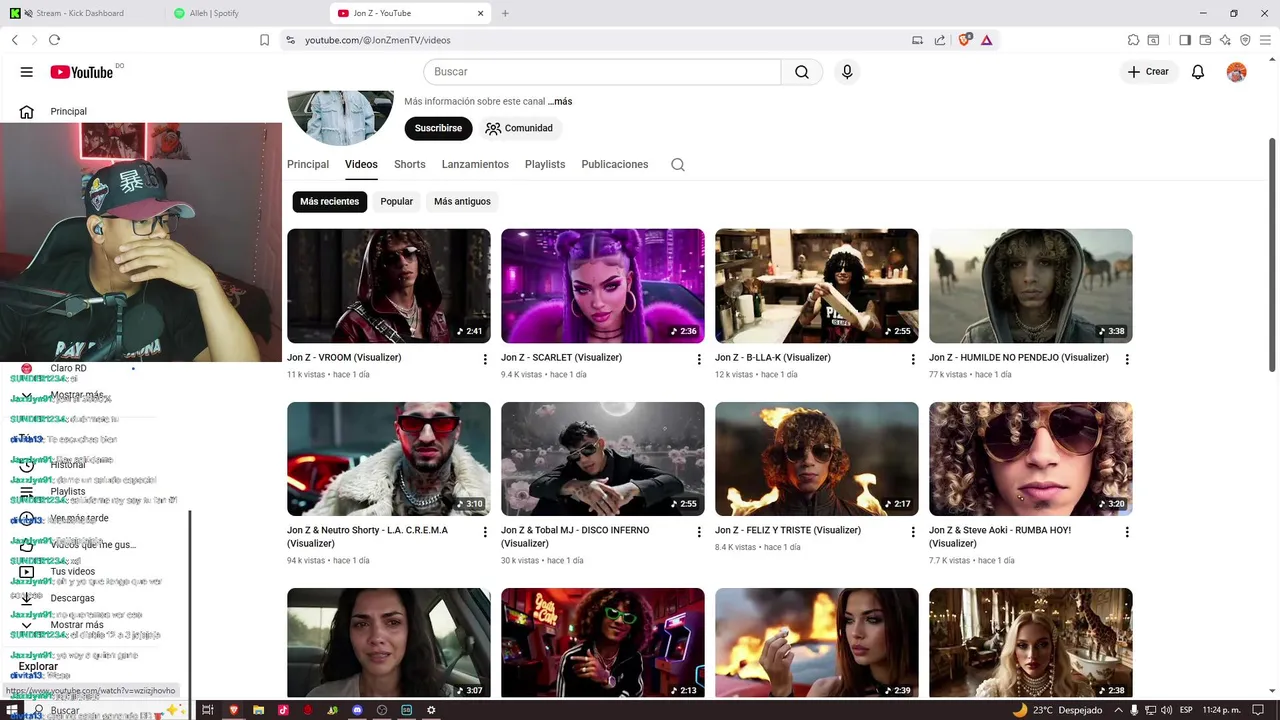Open new tab with plus button

(505, 13)
